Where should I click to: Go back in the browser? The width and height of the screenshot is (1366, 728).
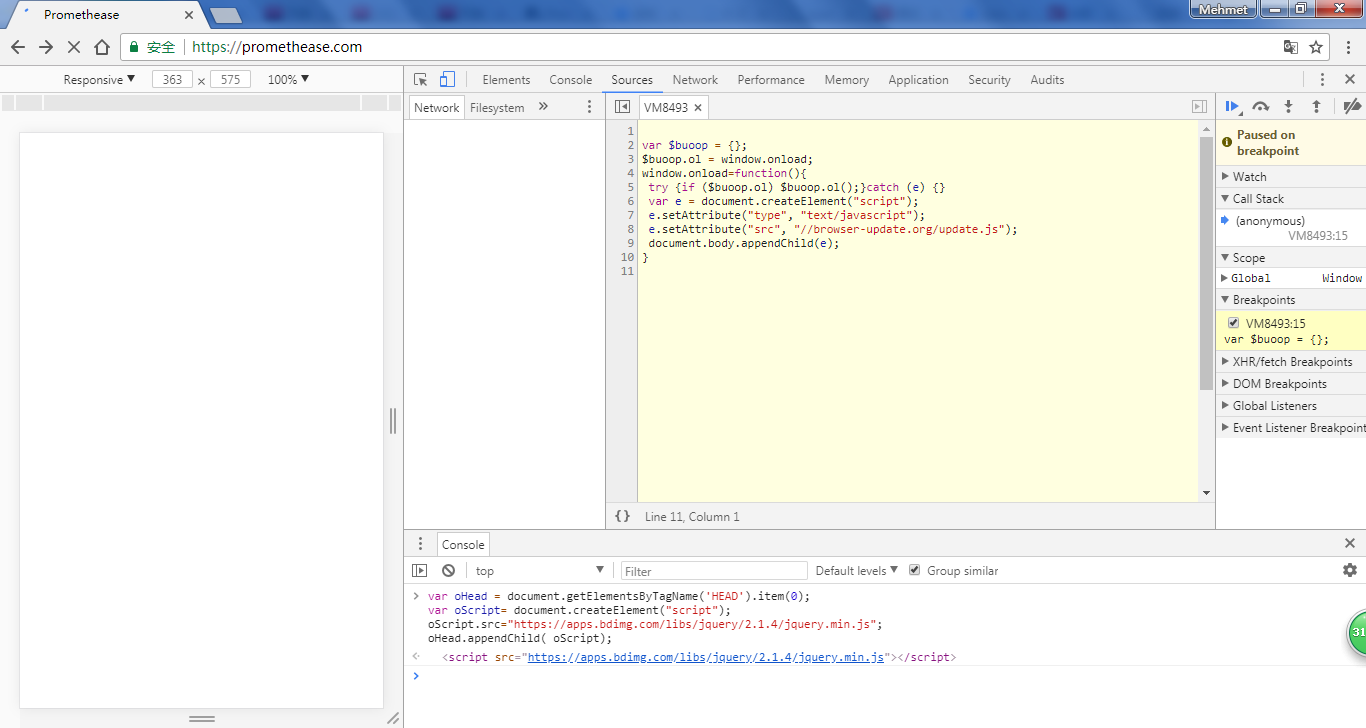[x=18, y=47]
